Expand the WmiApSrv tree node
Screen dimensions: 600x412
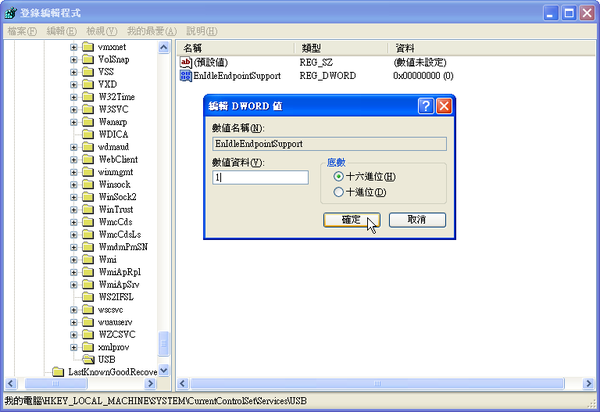73,285
